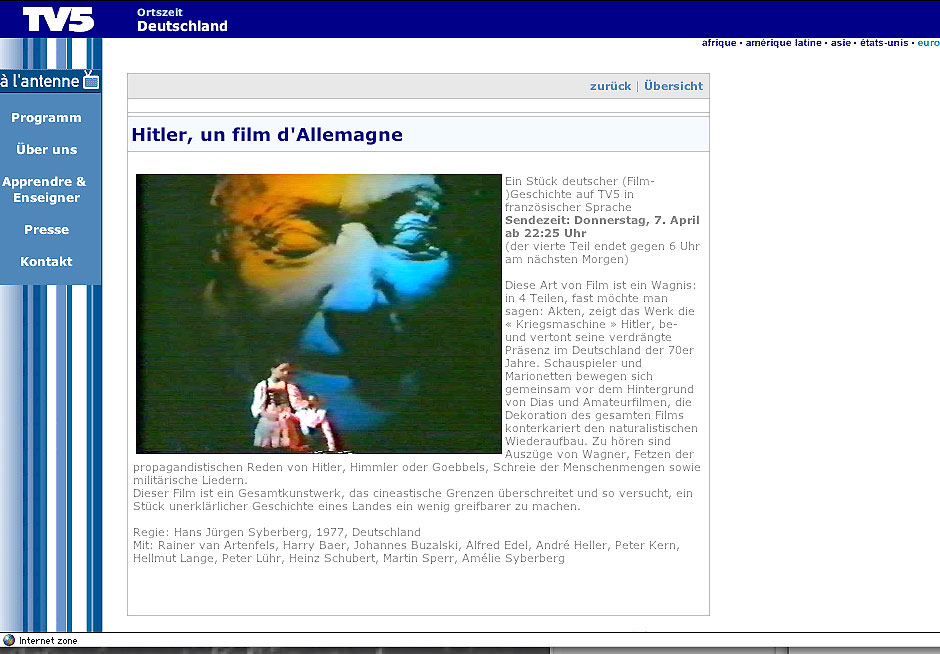Go to the Über uns section

46,150
